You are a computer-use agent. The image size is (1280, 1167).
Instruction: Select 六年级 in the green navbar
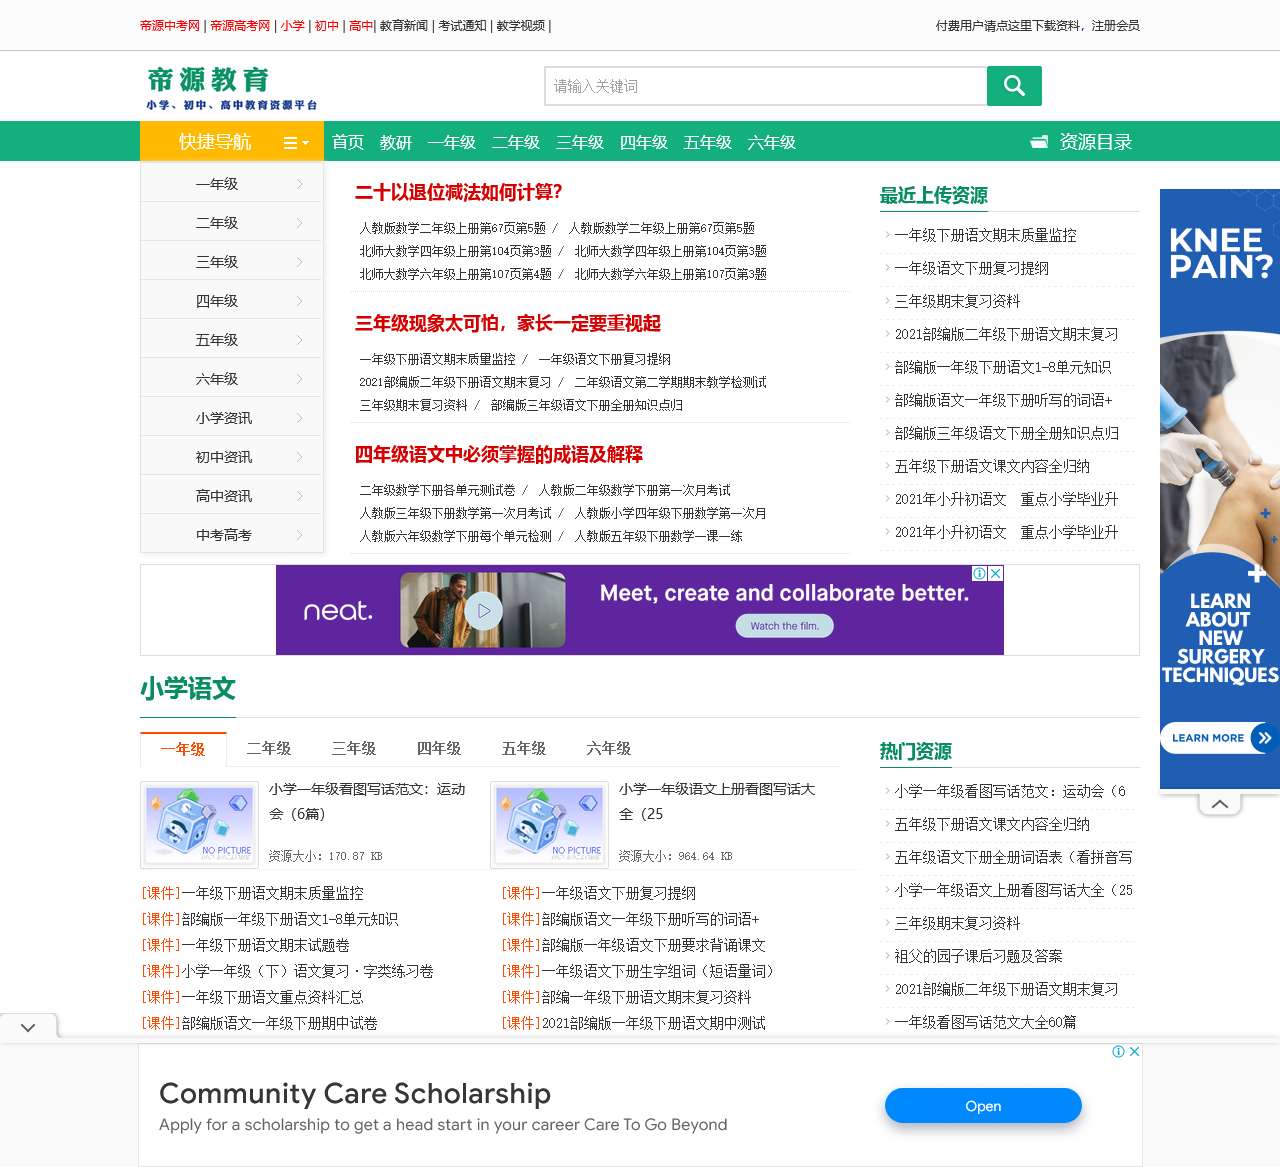772,142
